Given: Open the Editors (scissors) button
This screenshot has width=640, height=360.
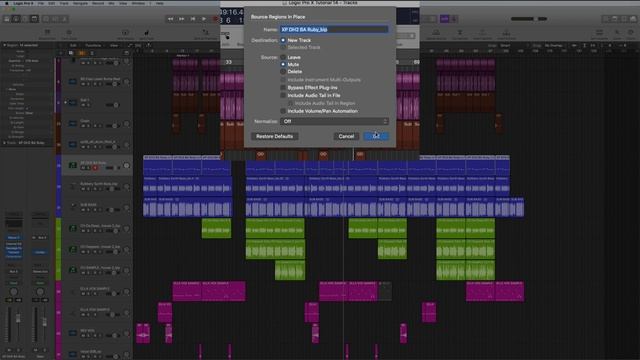Looking at the screenshot, I should click(x=65, y=19).
